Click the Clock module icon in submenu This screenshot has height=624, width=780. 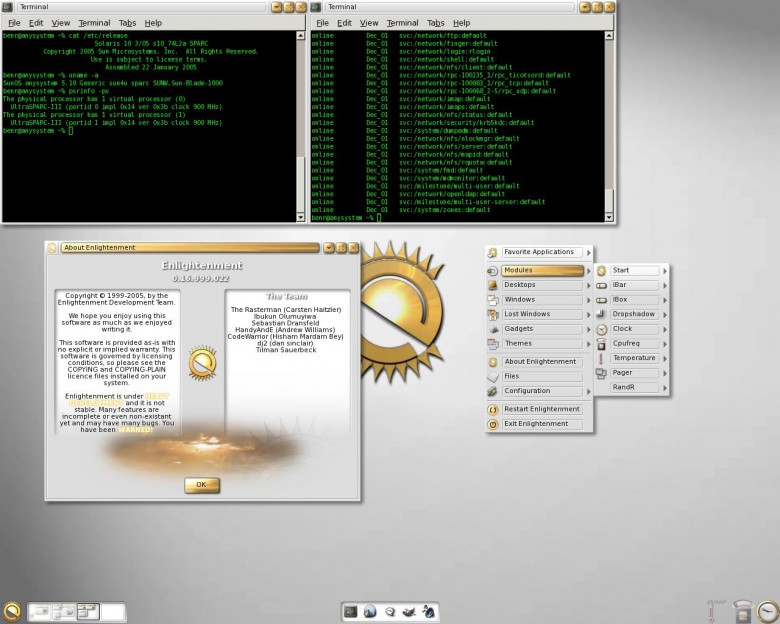(x=601, y=329)
